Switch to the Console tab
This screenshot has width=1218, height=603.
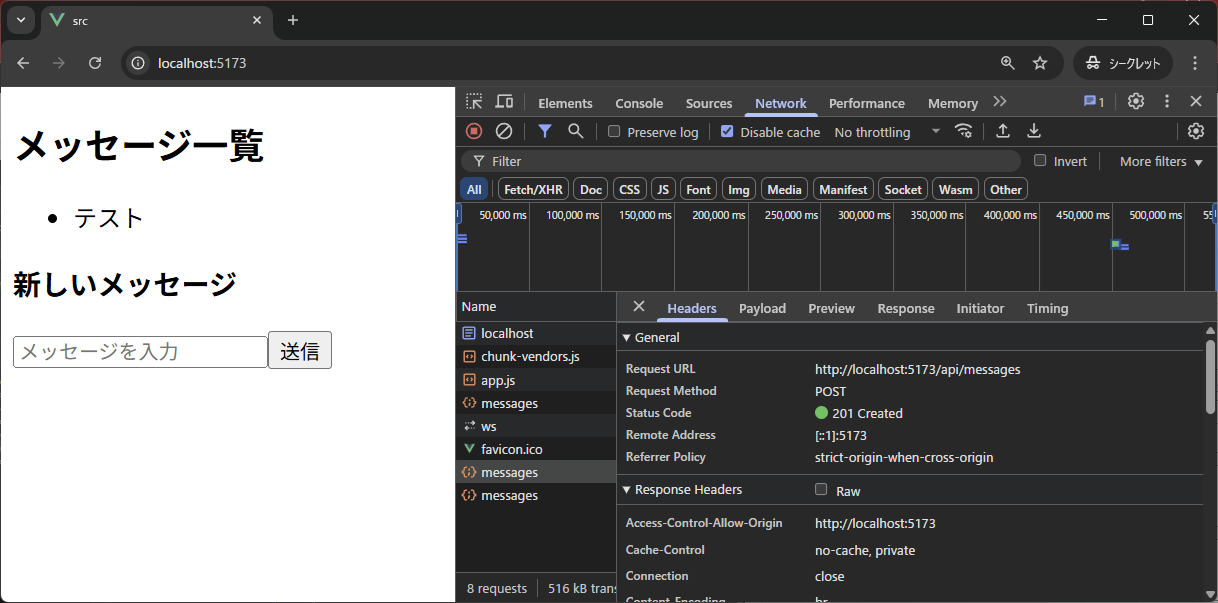coord(639,103)
